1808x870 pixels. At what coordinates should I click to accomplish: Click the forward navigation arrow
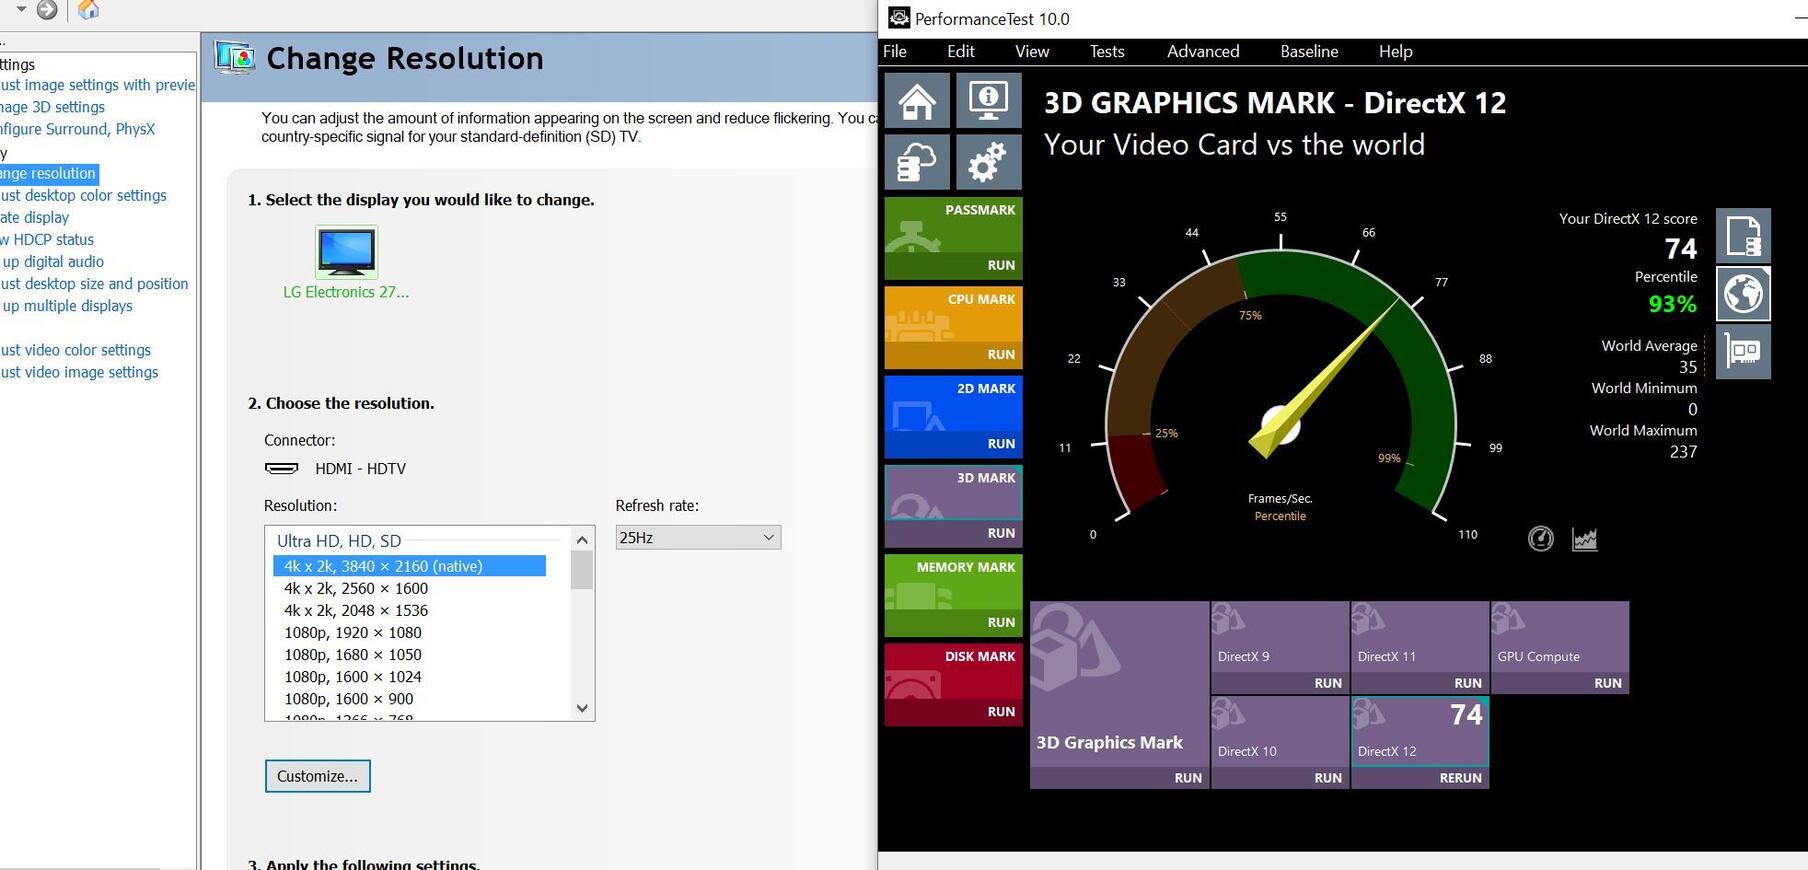click(x=47, y=10)
